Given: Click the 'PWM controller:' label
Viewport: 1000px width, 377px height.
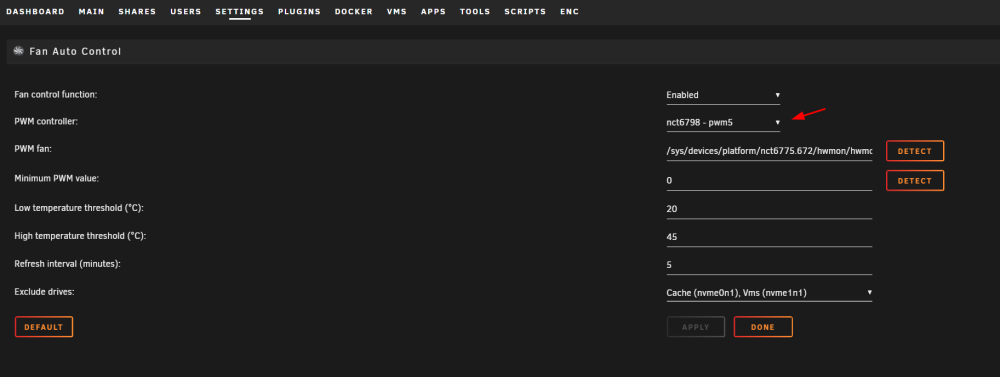Looking at the screenshot, I should [x=46, y=121].
